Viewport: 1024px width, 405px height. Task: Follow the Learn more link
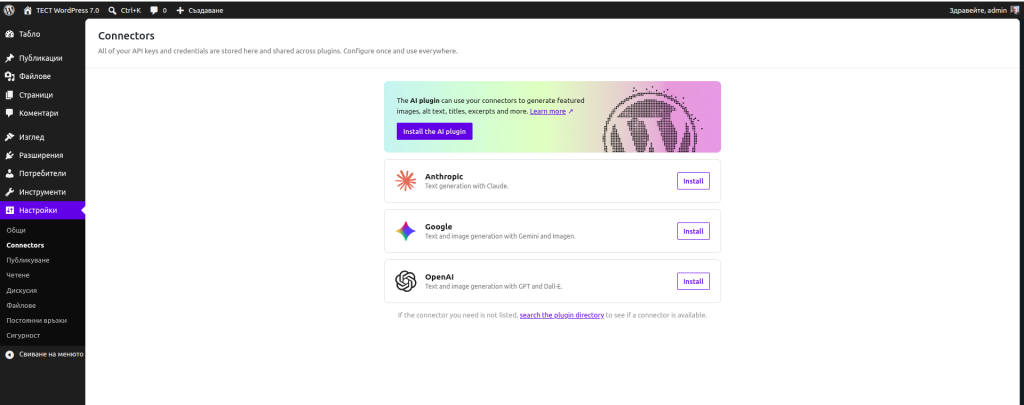point(550,112)
